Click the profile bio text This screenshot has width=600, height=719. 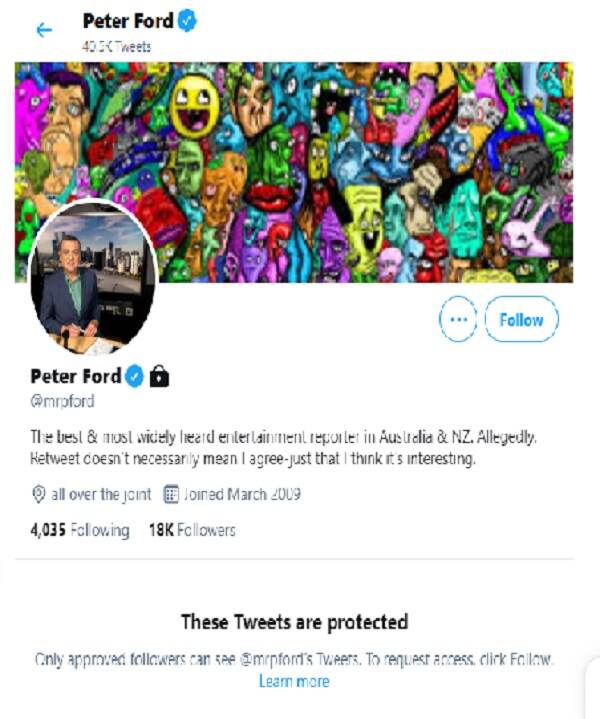tap(283, 448)
